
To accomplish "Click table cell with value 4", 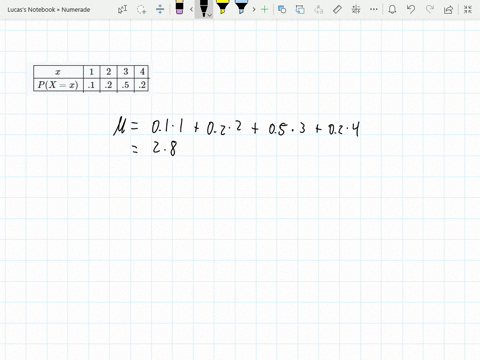I will 142,72.
